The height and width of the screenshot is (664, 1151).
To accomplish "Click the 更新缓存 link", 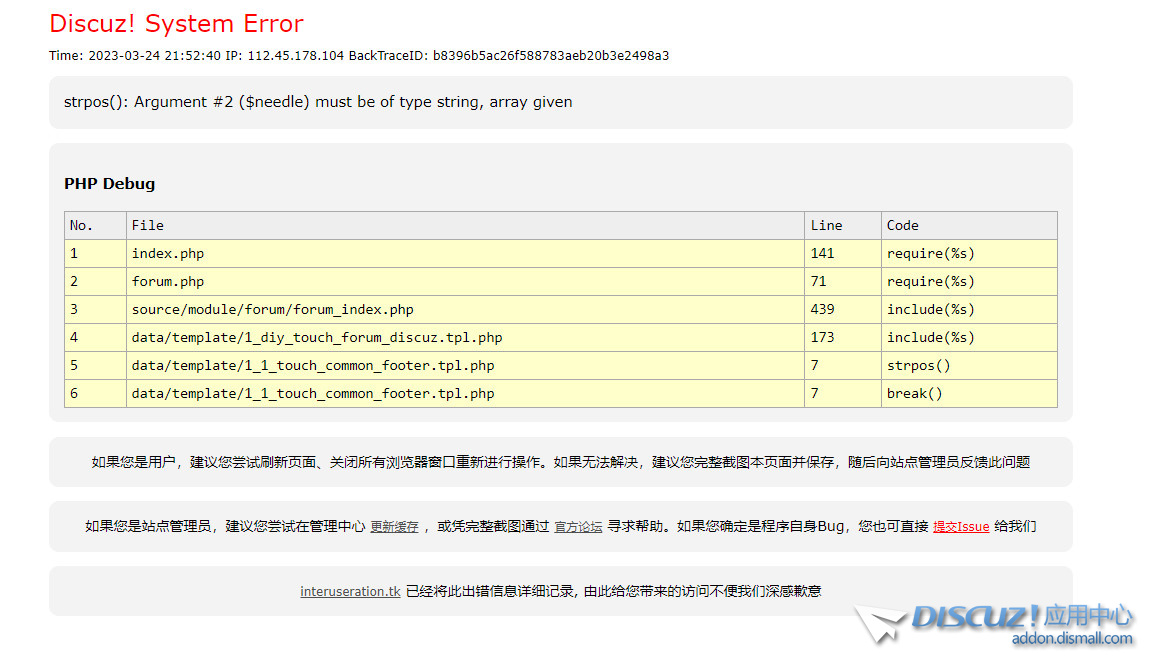I will coord(394,527).
